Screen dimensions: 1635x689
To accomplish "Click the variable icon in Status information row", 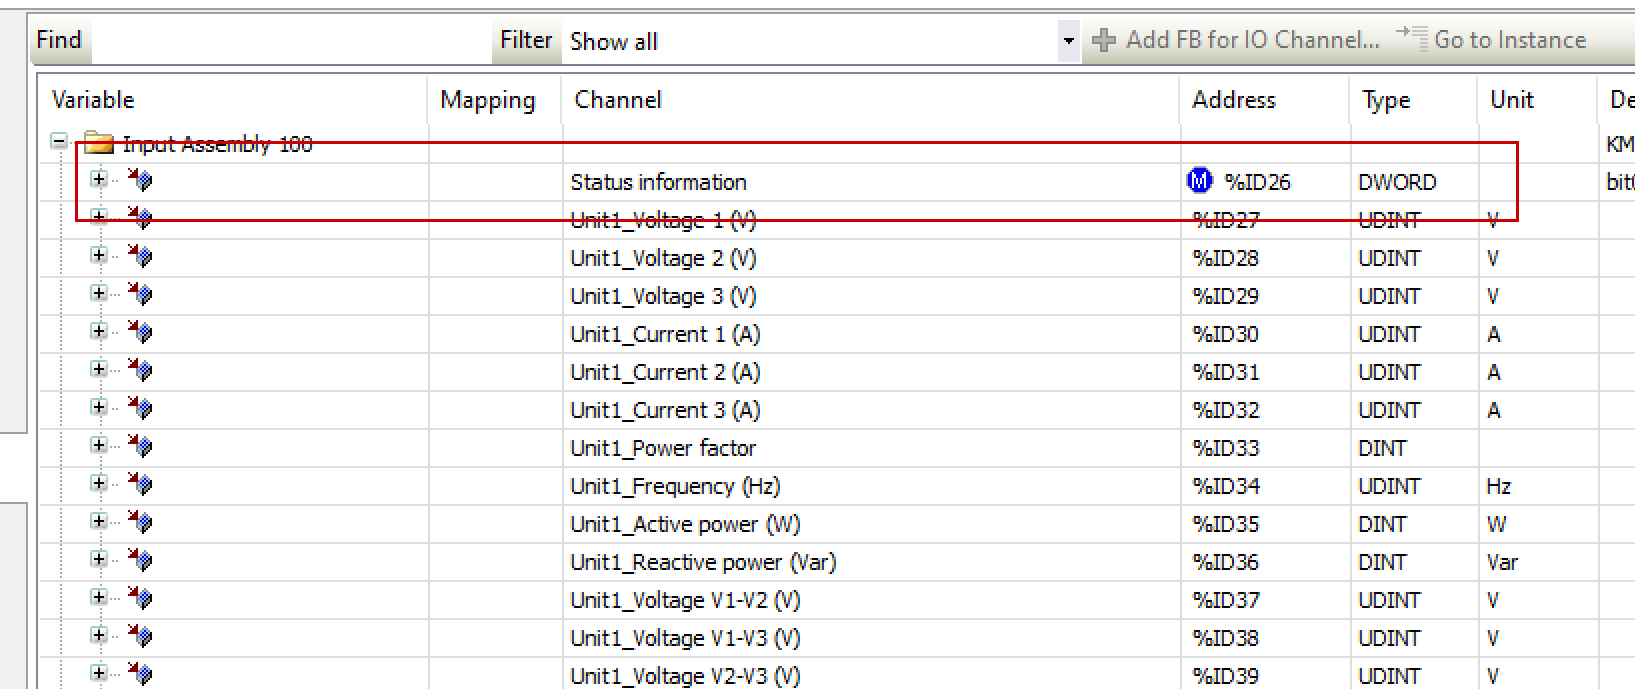I will [x=141, y=181].
